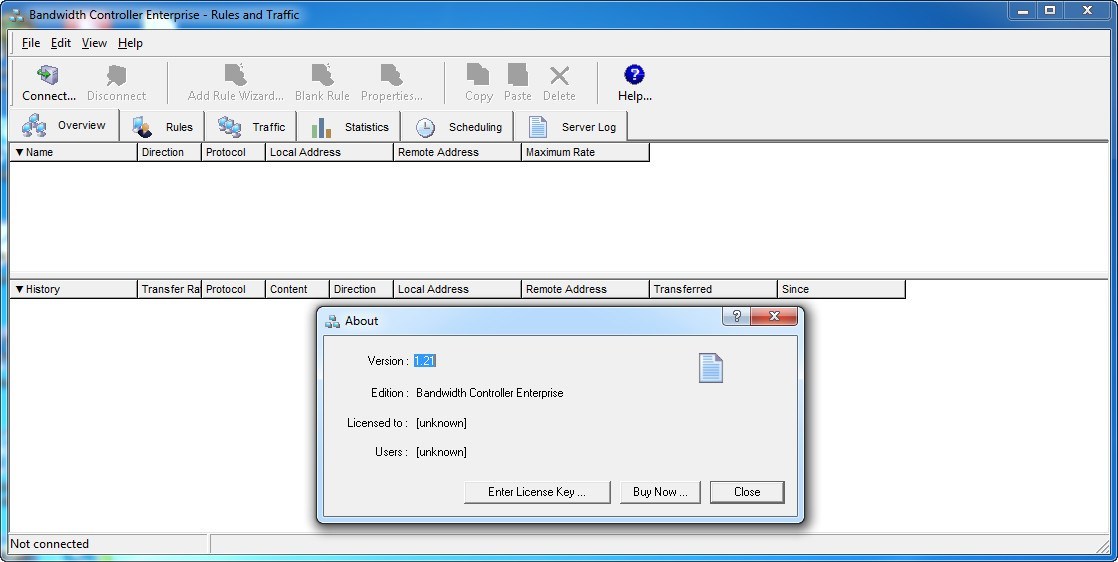Switch to the Overview tab

click(x=64, y=126)
